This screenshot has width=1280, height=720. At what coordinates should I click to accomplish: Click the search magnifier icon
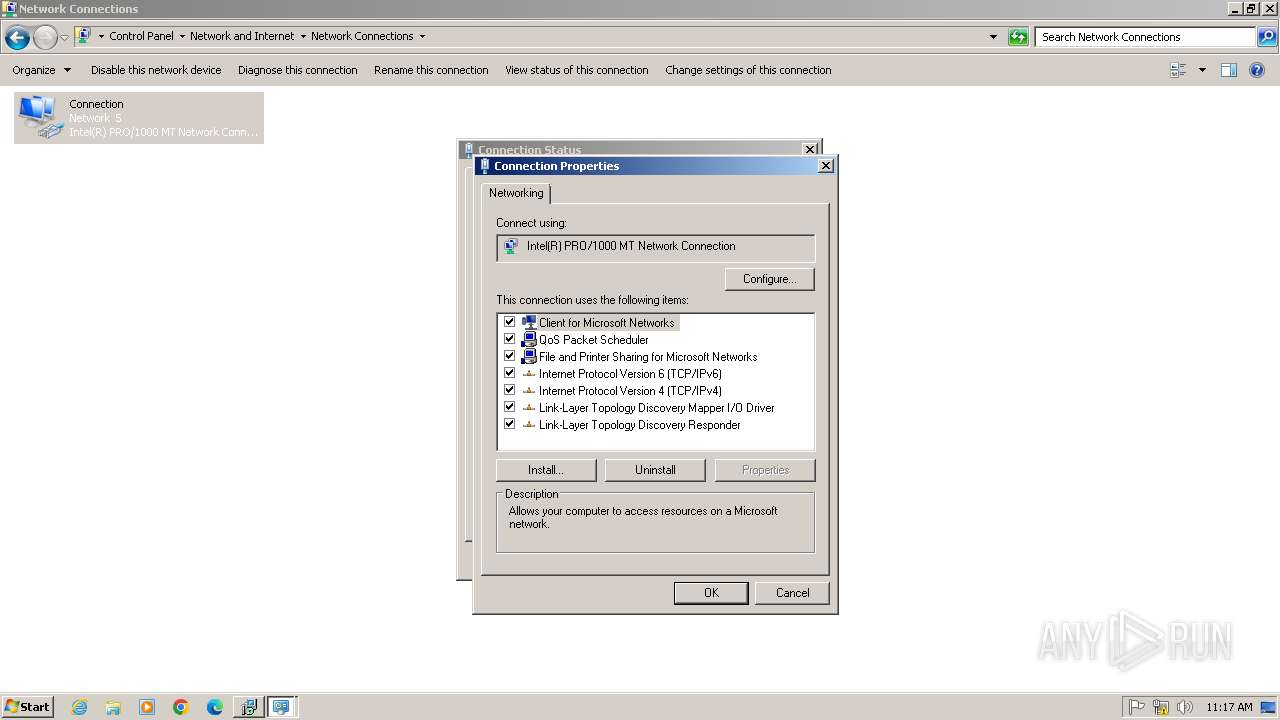(x=1267, y=37)
